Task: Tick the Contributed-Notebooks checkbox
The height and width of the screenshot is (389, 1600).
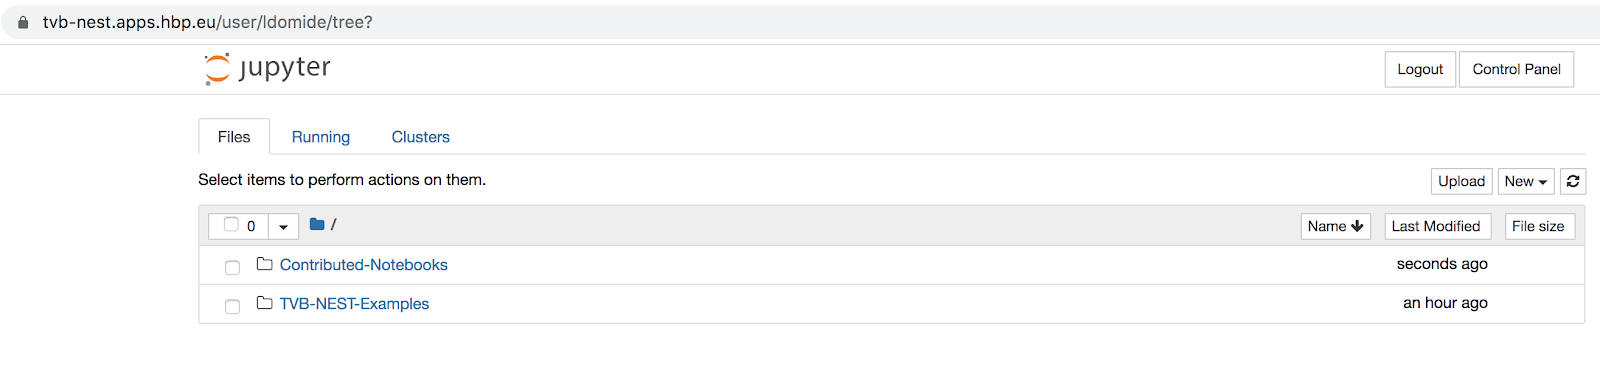Action: [x=232, y=267]
